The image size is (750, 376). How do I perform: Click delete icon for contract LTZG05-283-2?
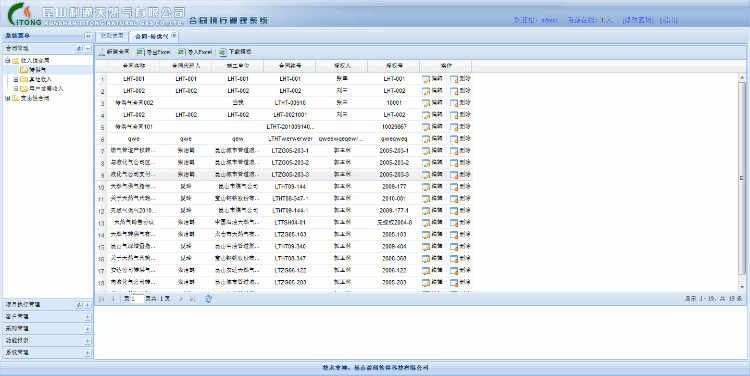(454, 163)
